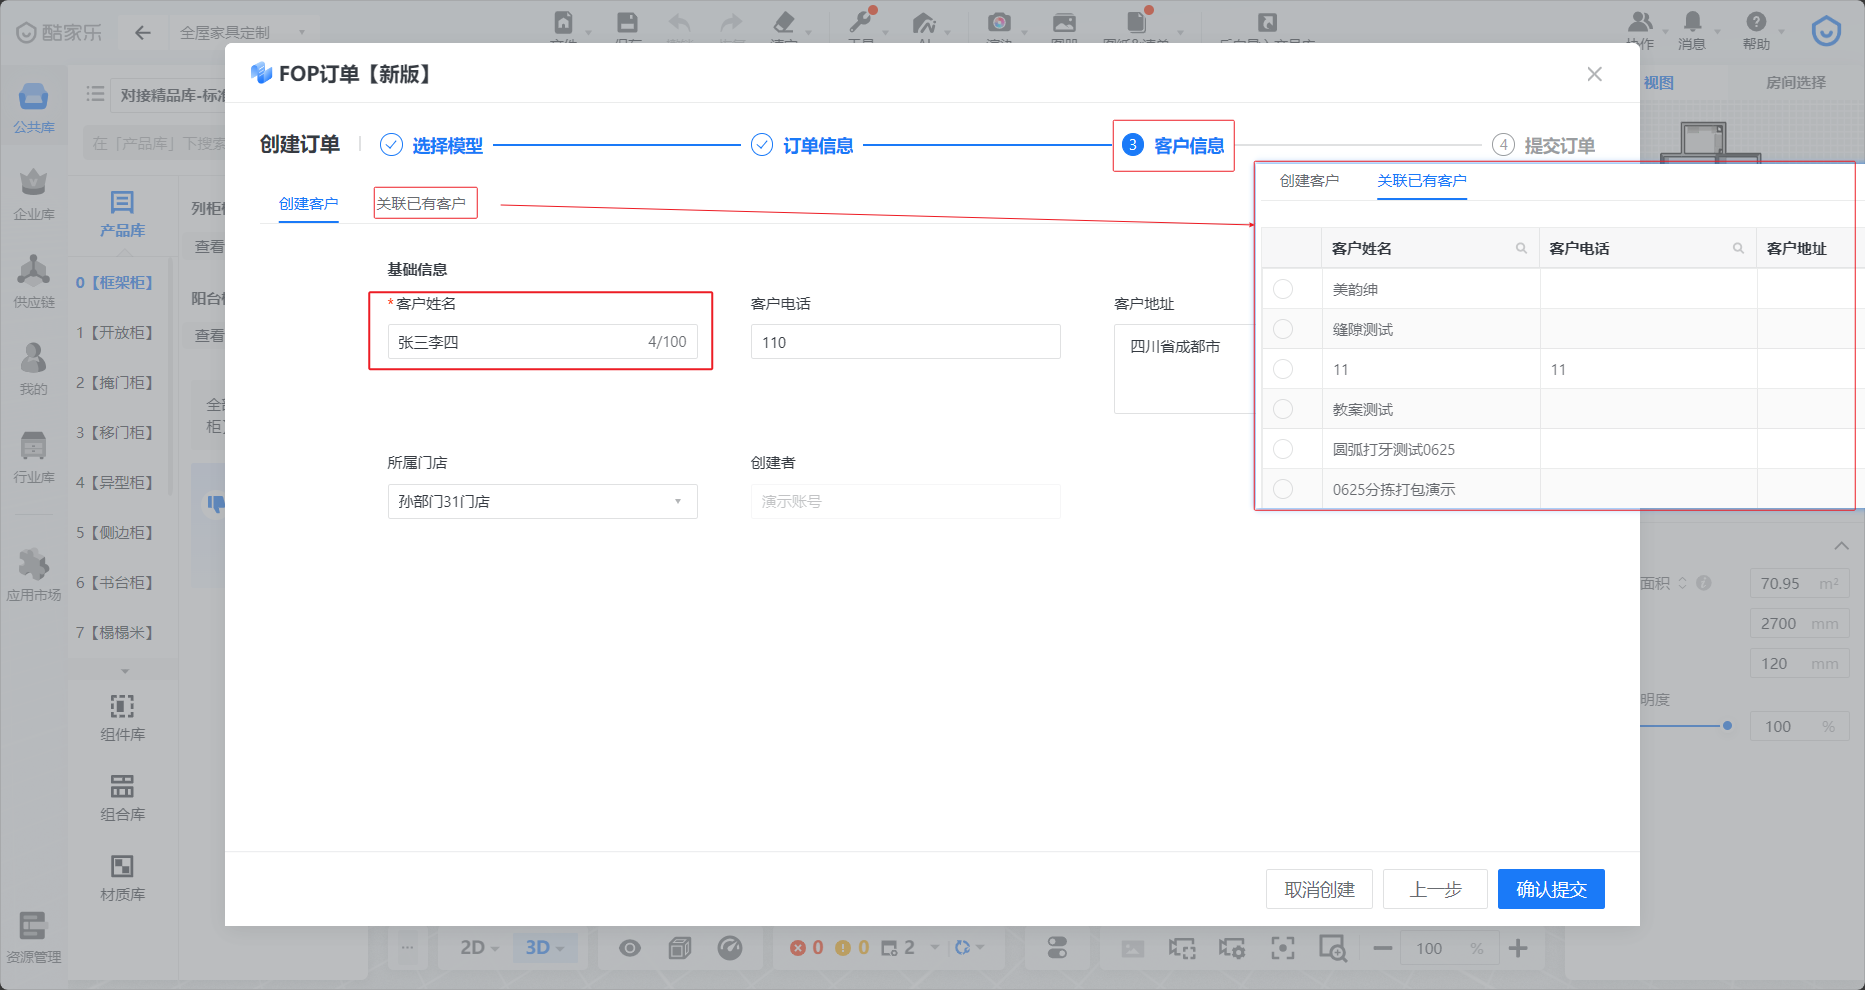The width and height of the screenshot is (1865, 990).
Task: Click the brightness slider handle
Action: pos(1727,726)
